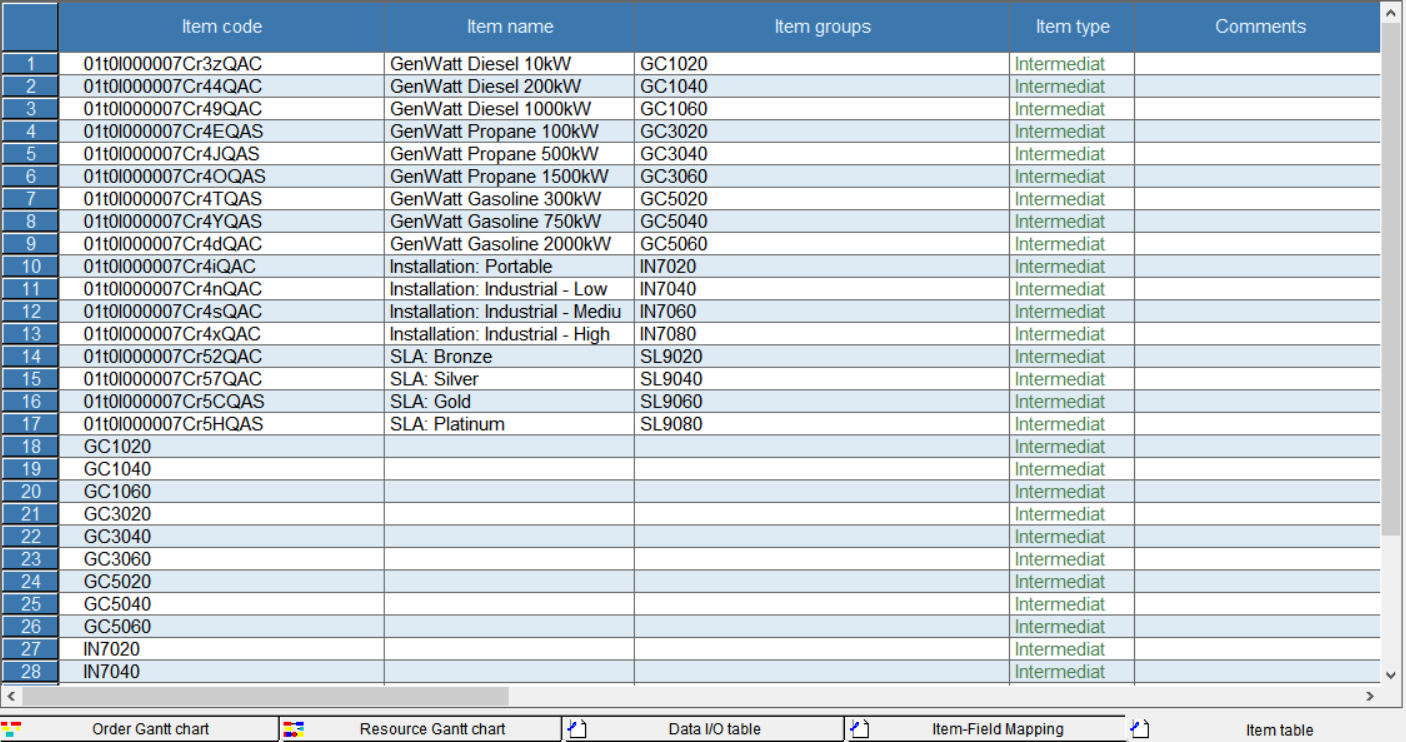Click the Order Gantt chart tab icon
This screenshot has height=742, width=1406.
click(x=11, y=729)
